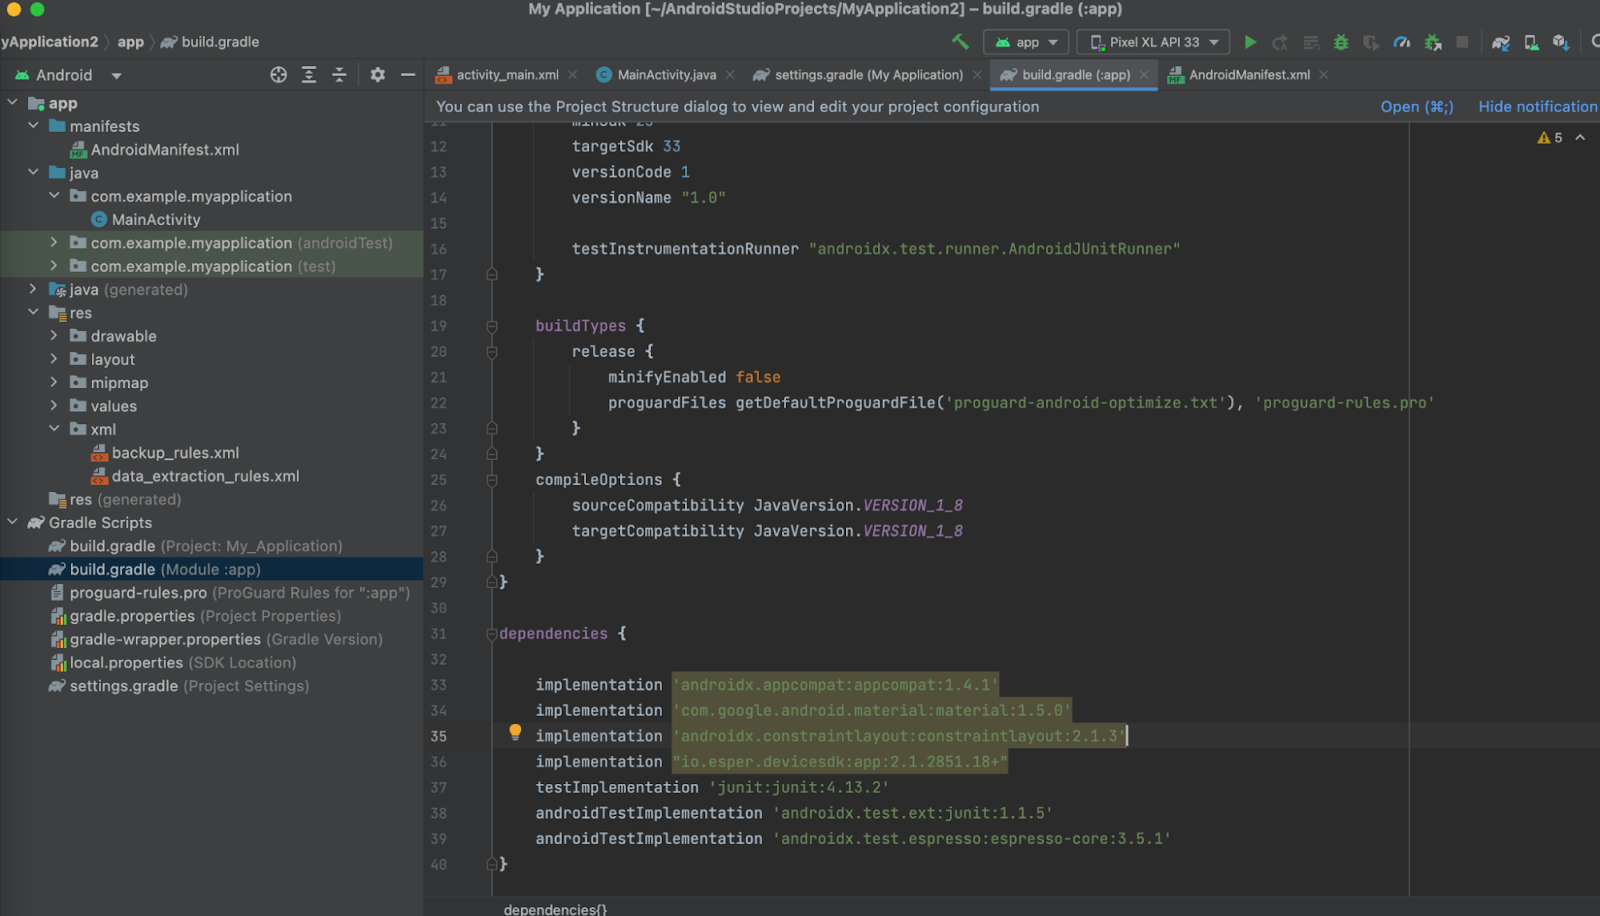Switch to the MainActivity.java tab
Screen dimensions: 1600x916
665,75
